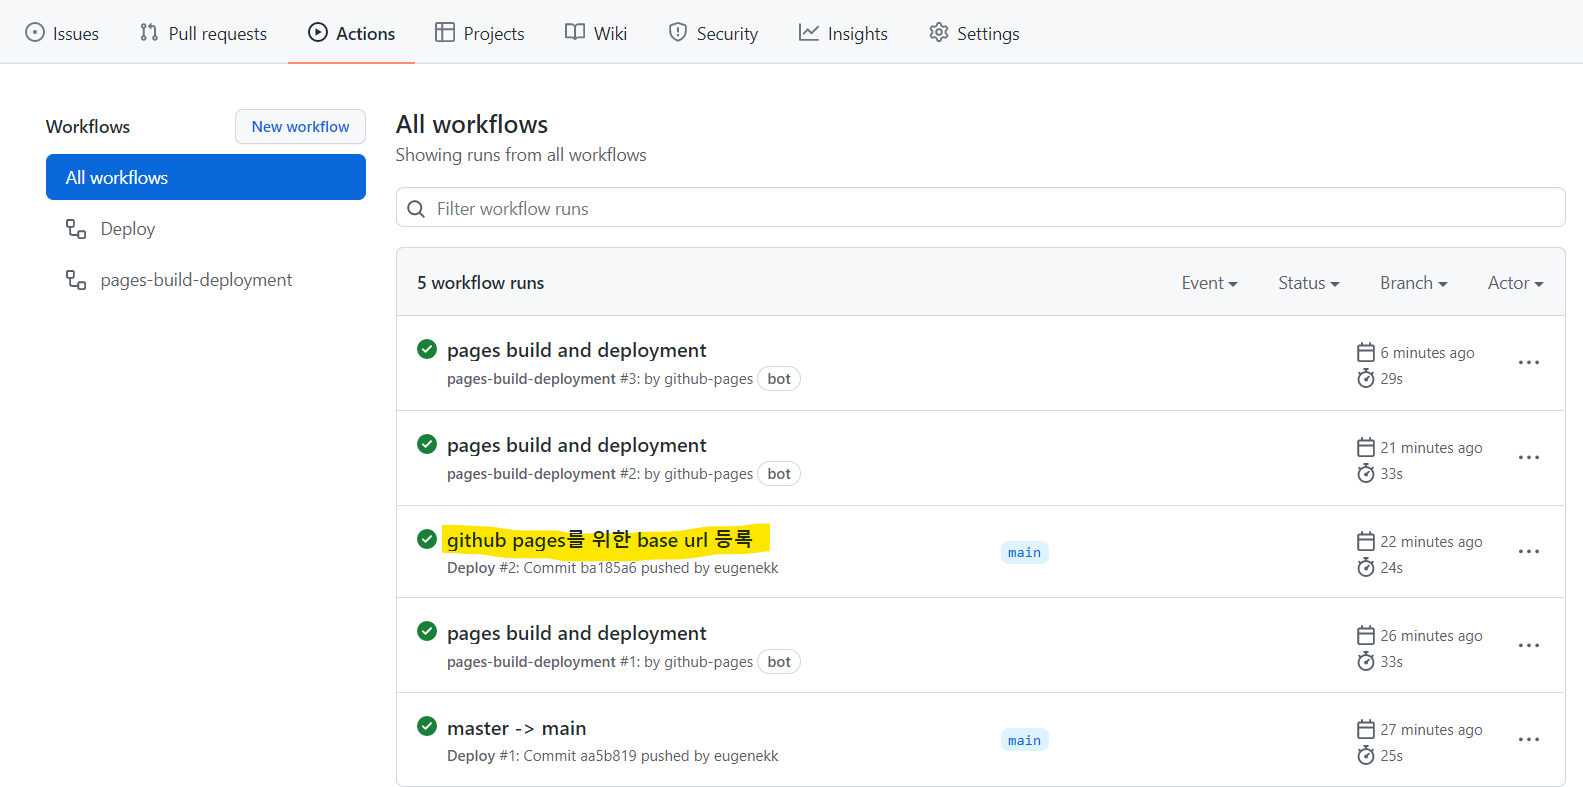Click main branch label on Deploy #1
This screenshot has height=787, width=1583.
click(x=1024, y=740)
